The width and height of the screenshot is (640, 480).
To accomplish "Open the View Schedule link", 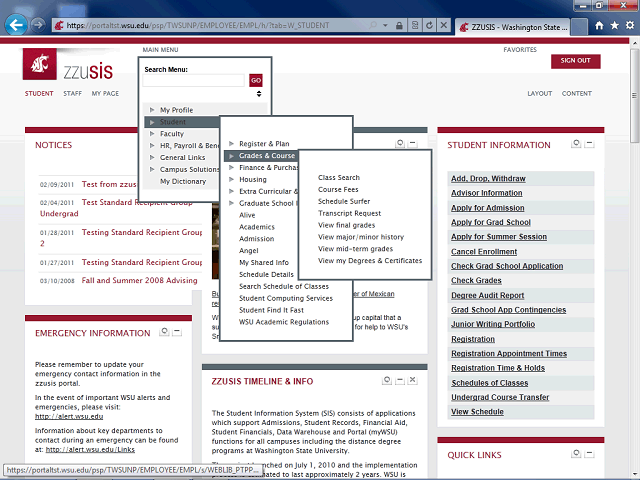I will [477, 411].
